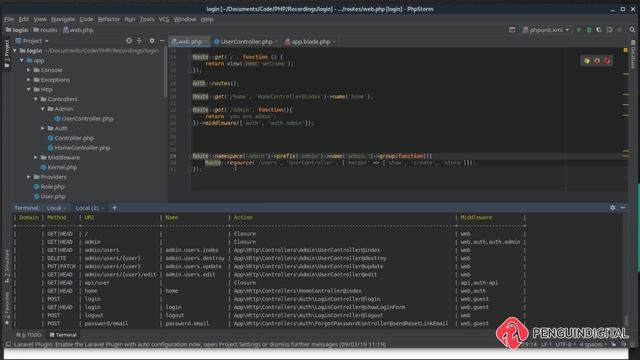Click the Laravel Plugin notification in the status bar

pos(200,344)
